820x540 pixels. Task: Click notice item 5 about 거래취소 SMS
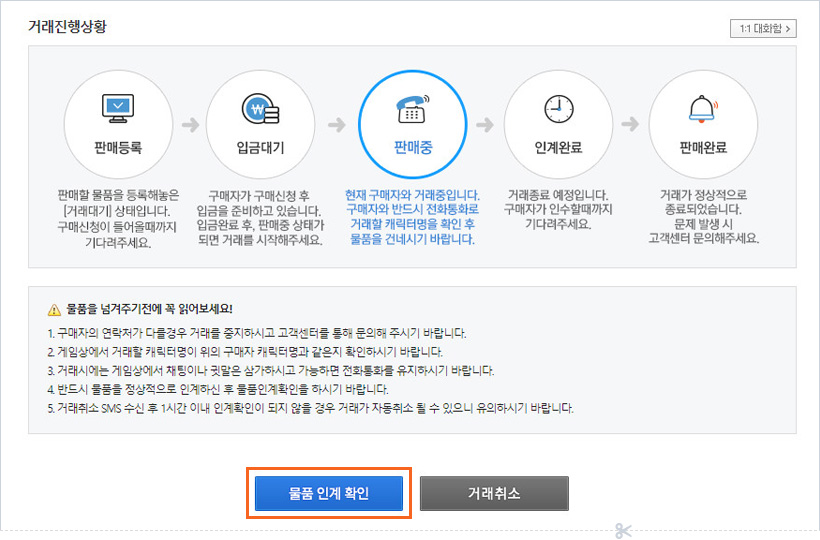coord(310,408)
